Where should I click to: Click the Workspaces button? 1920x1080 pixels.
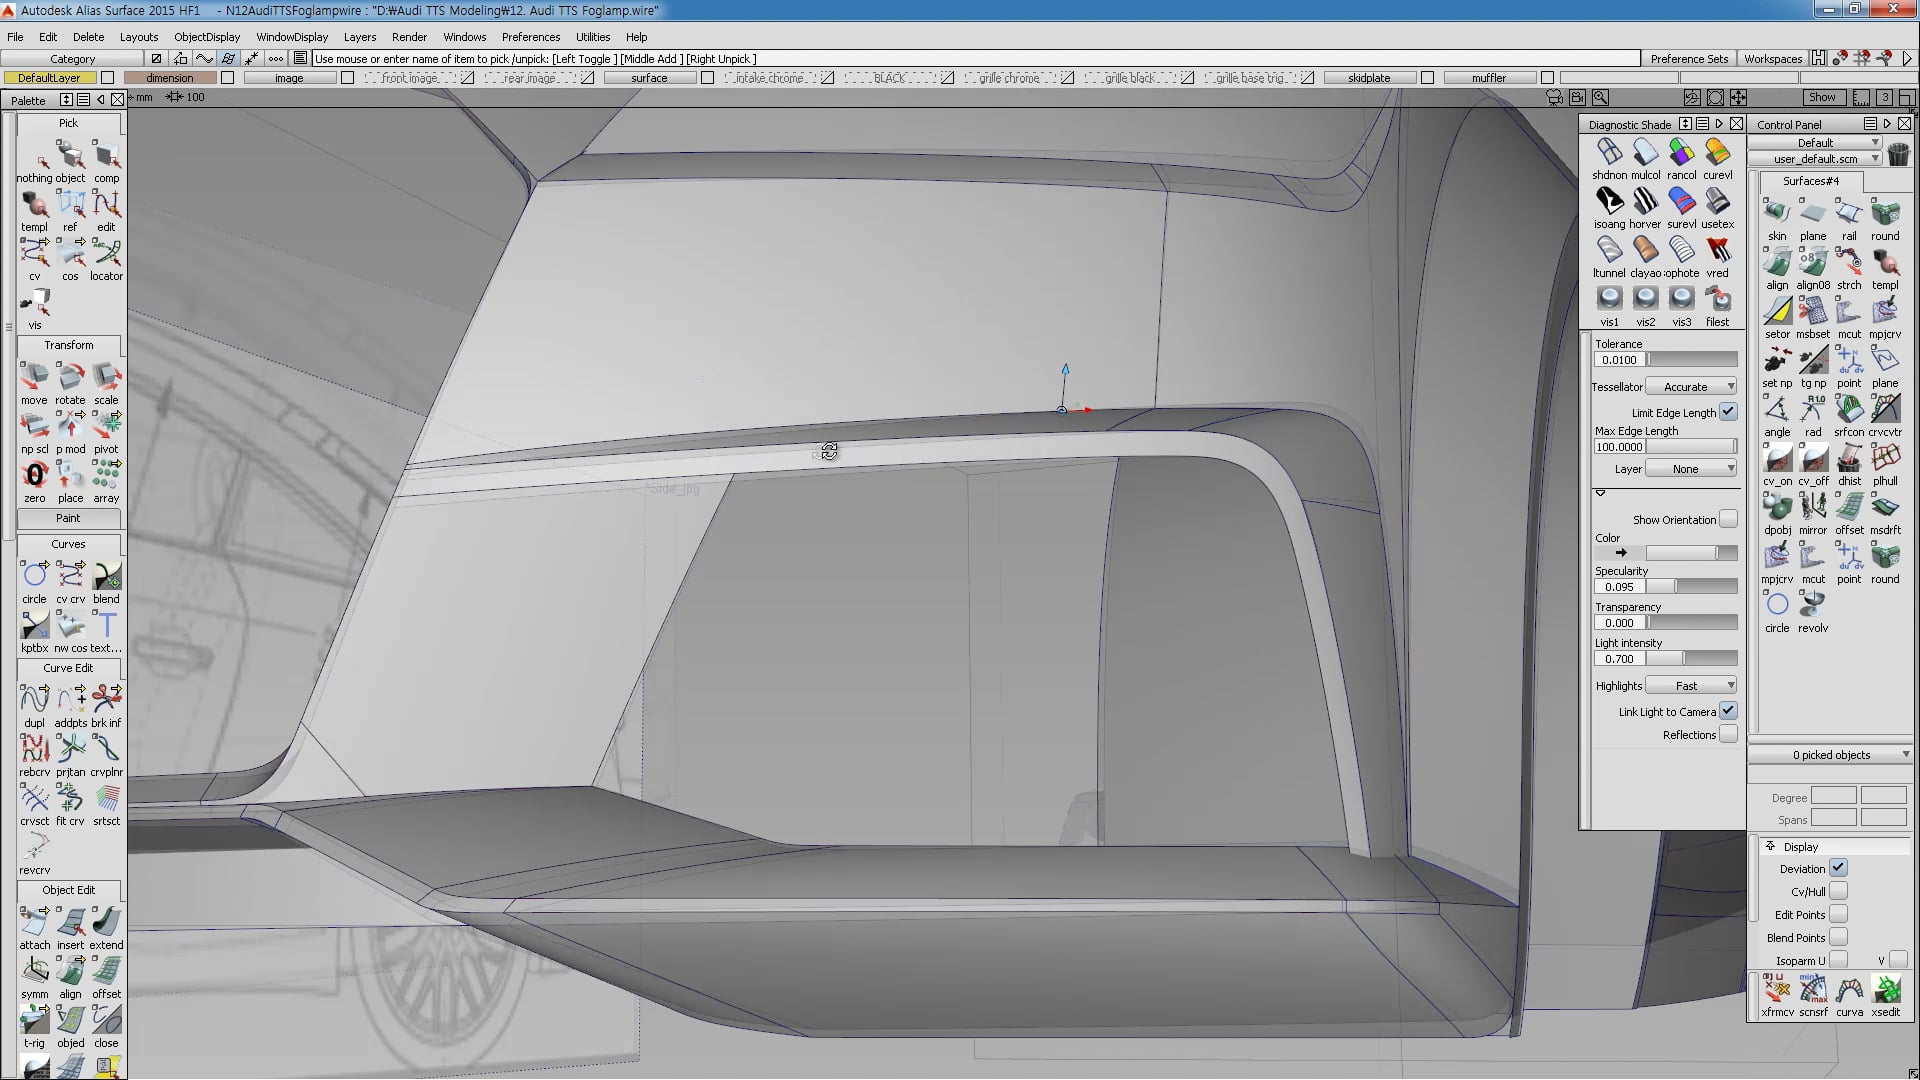tap(1773, 59)
